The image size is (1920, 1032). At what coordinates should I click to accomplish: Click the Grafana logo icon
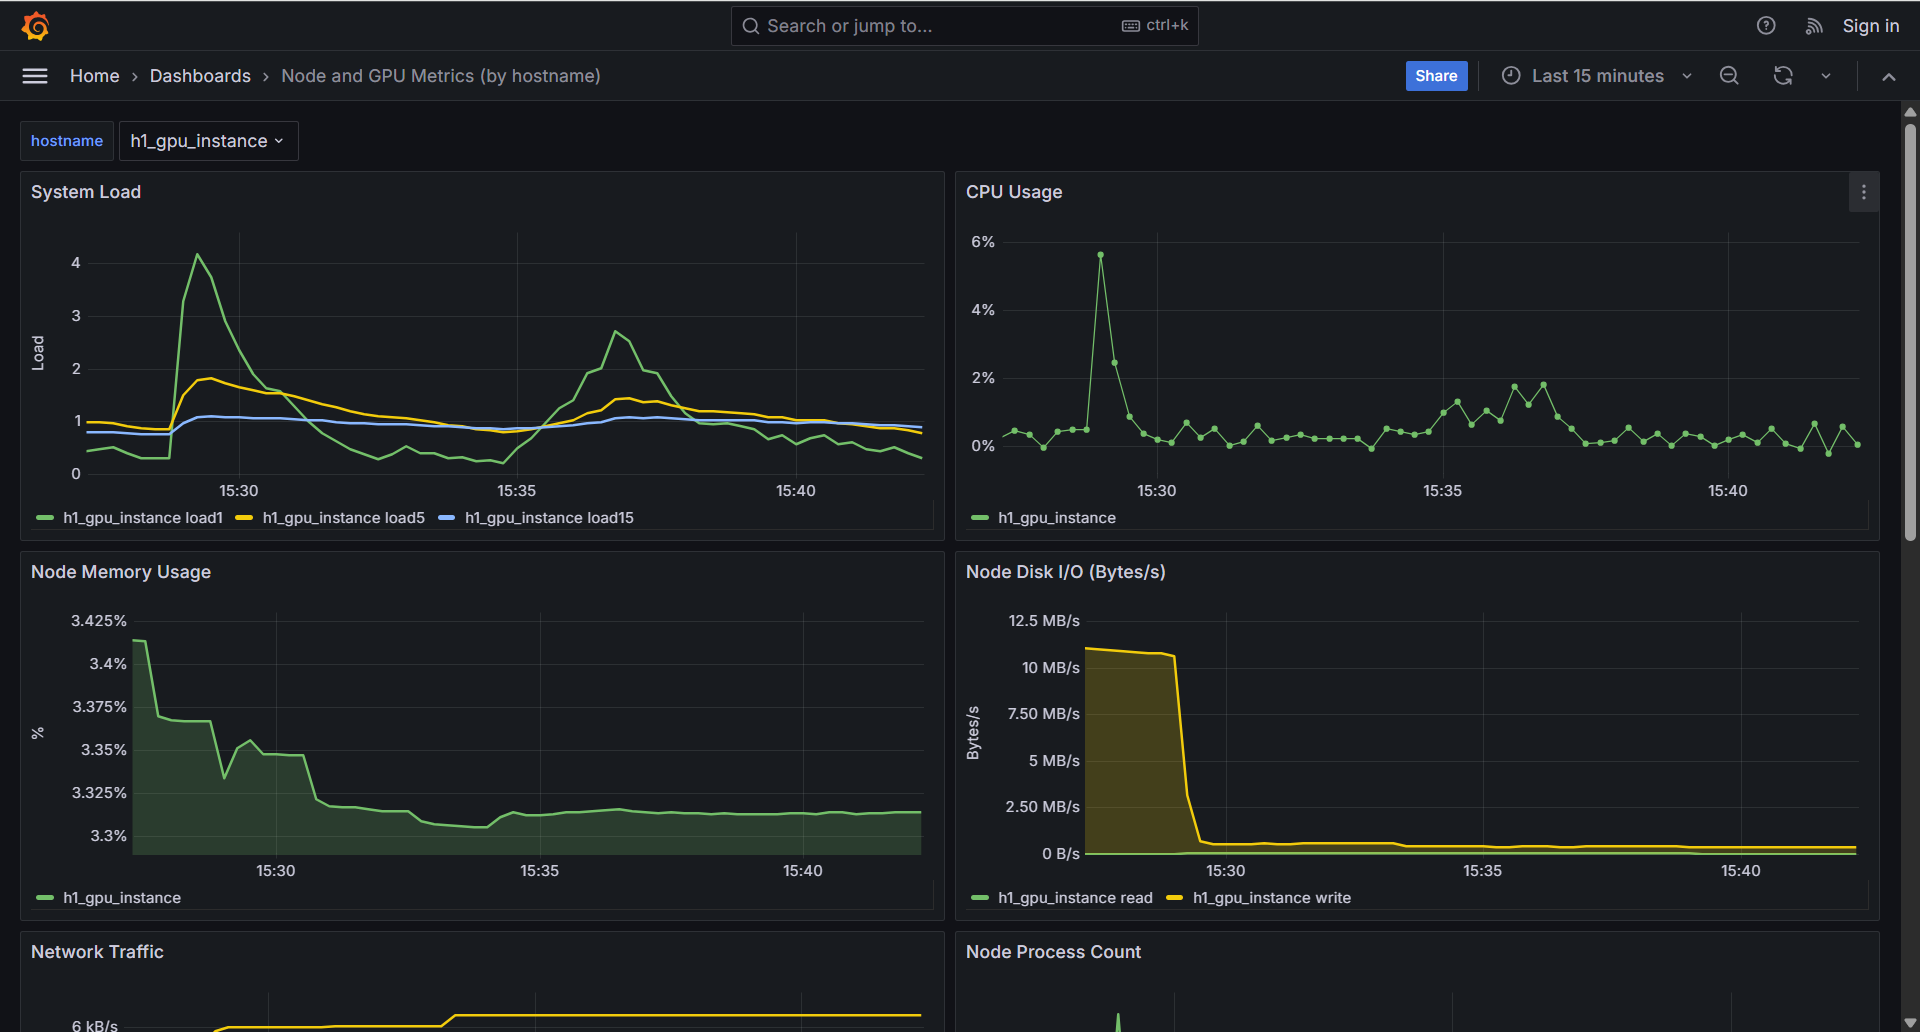[36, 26]
